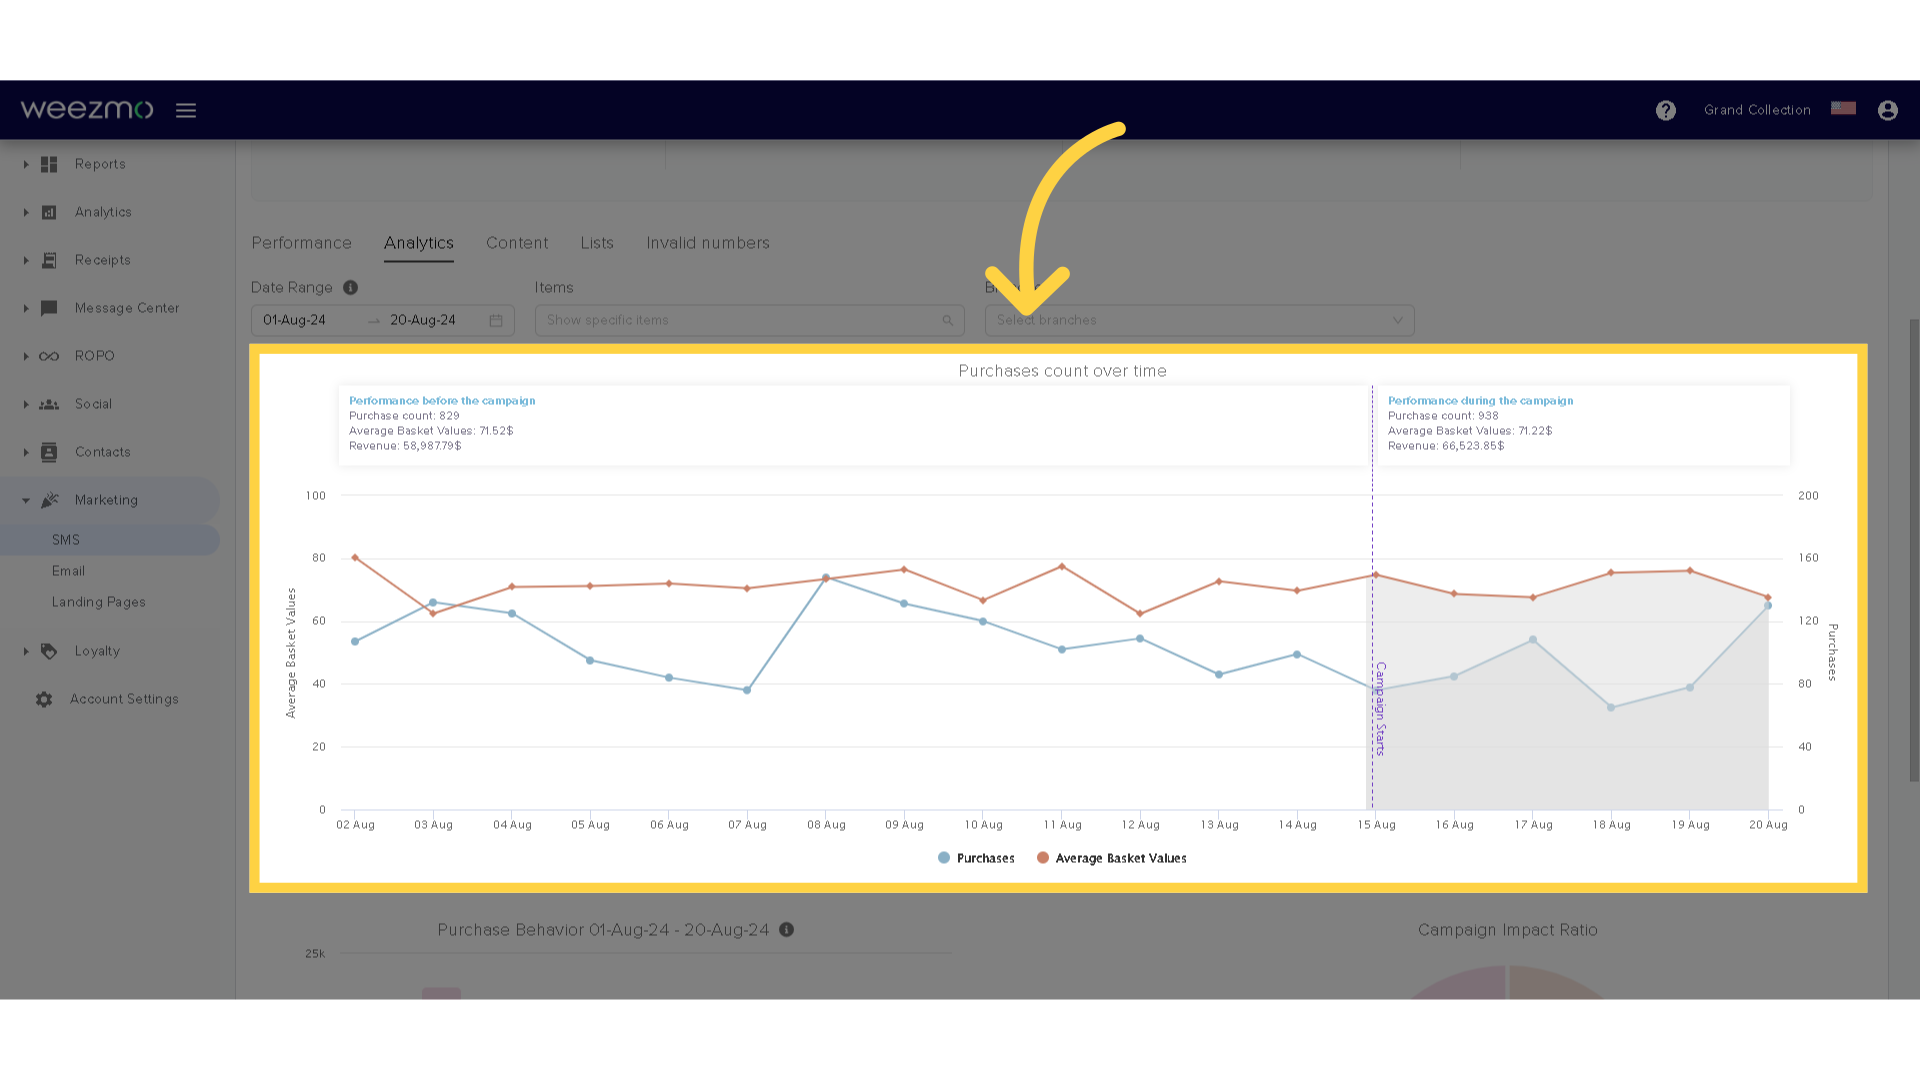Click the Loyalty menu label

click(97, 651)
